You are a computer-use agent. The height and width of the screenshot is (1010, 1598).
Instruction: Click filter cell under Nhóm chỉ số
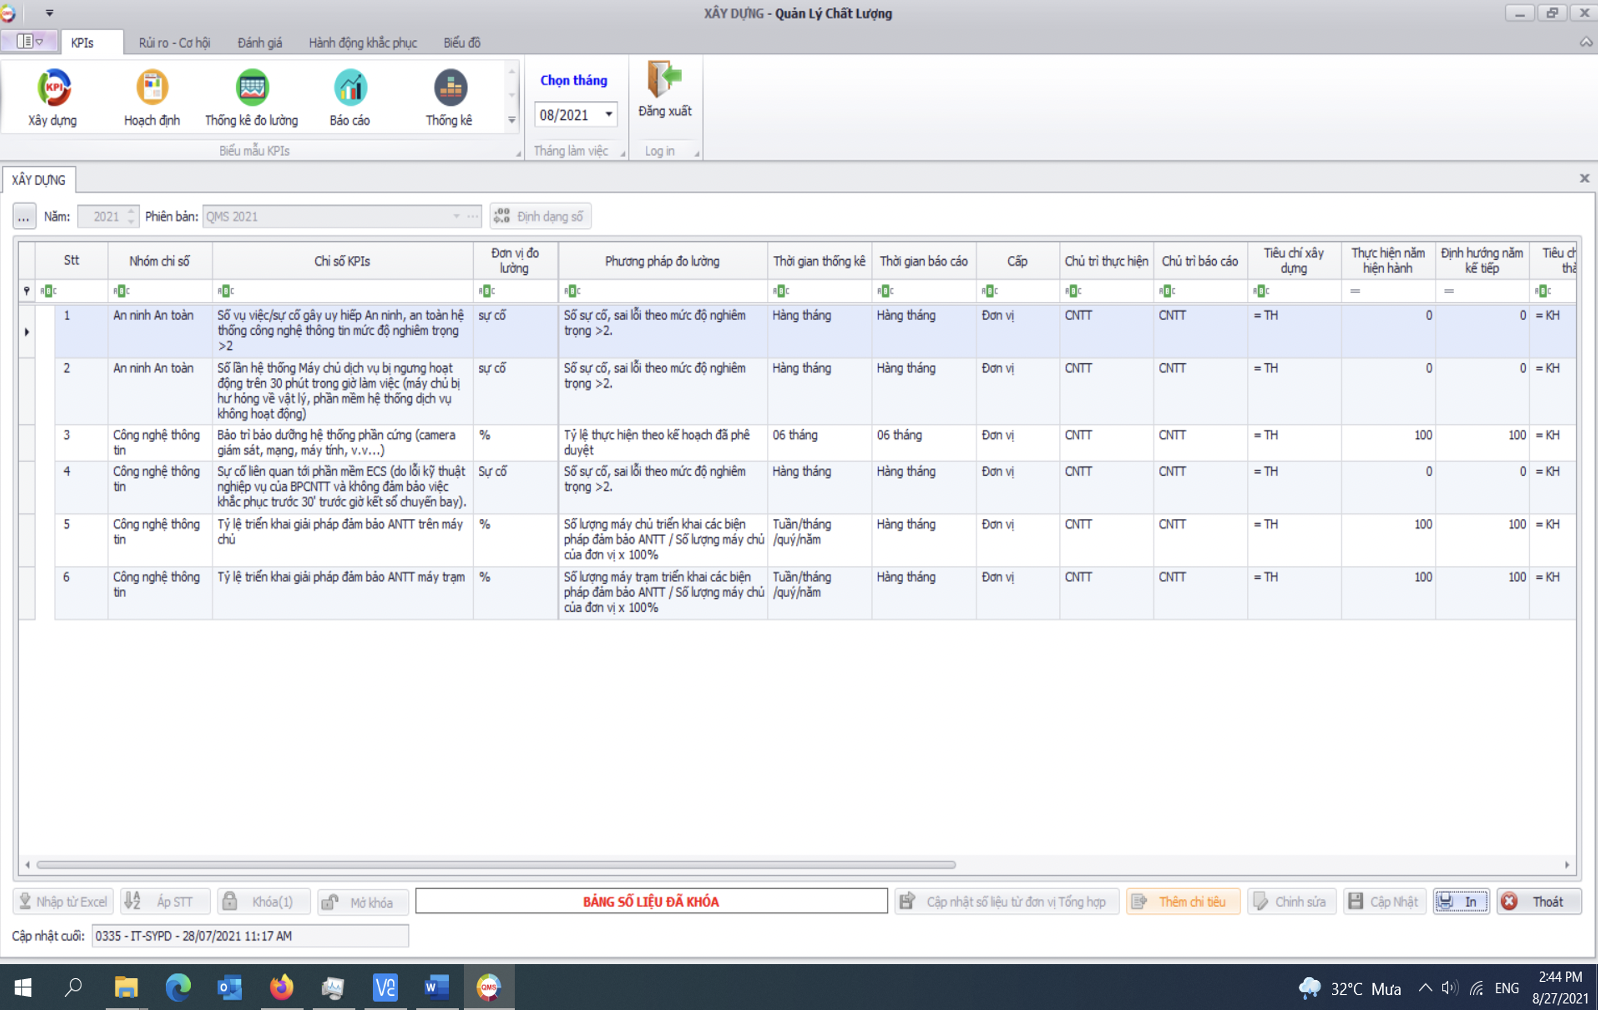[160, 291]
